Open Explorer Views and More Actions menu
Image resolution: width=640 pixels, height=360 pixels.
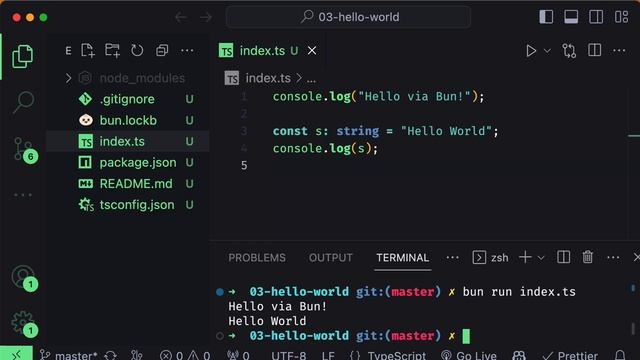[x=187, y=51]
